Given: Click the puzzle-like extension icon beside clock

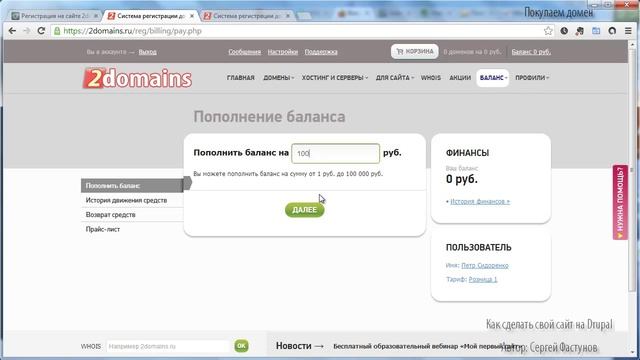Looking at the screenshot, I should [x=580, y=31].
